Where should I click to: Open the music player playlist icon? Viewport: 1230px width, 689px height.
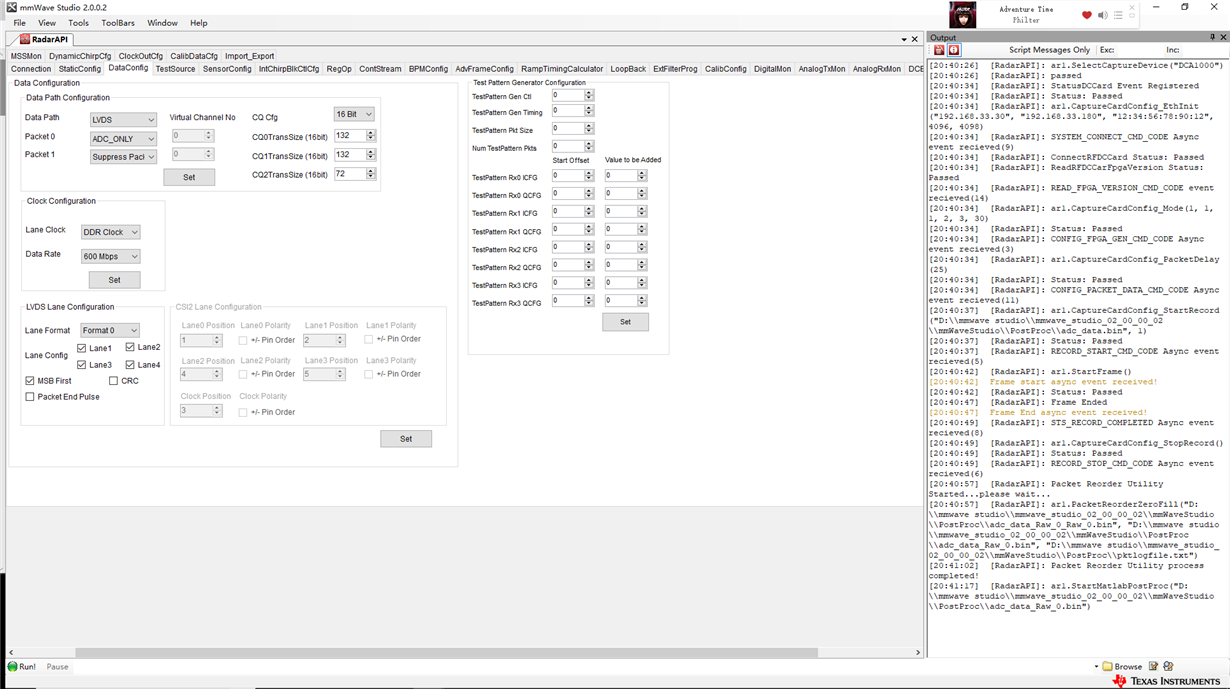1119,15
